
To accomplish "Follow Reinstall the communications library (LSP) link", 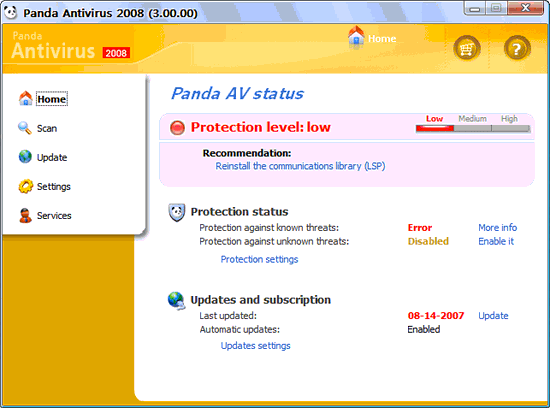I will tap(300, 166).
